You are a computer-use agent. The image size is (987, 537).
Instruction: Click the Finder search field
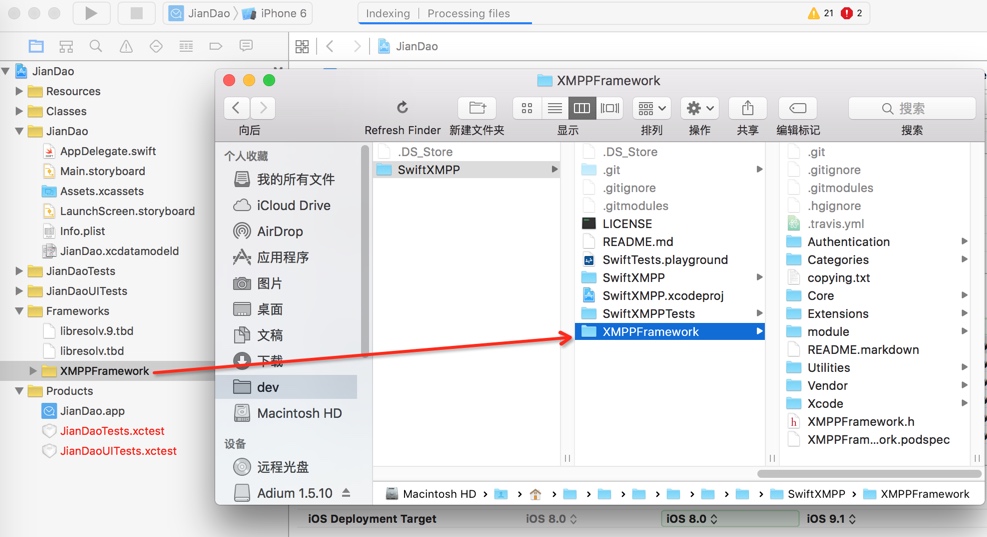[912, 108]
